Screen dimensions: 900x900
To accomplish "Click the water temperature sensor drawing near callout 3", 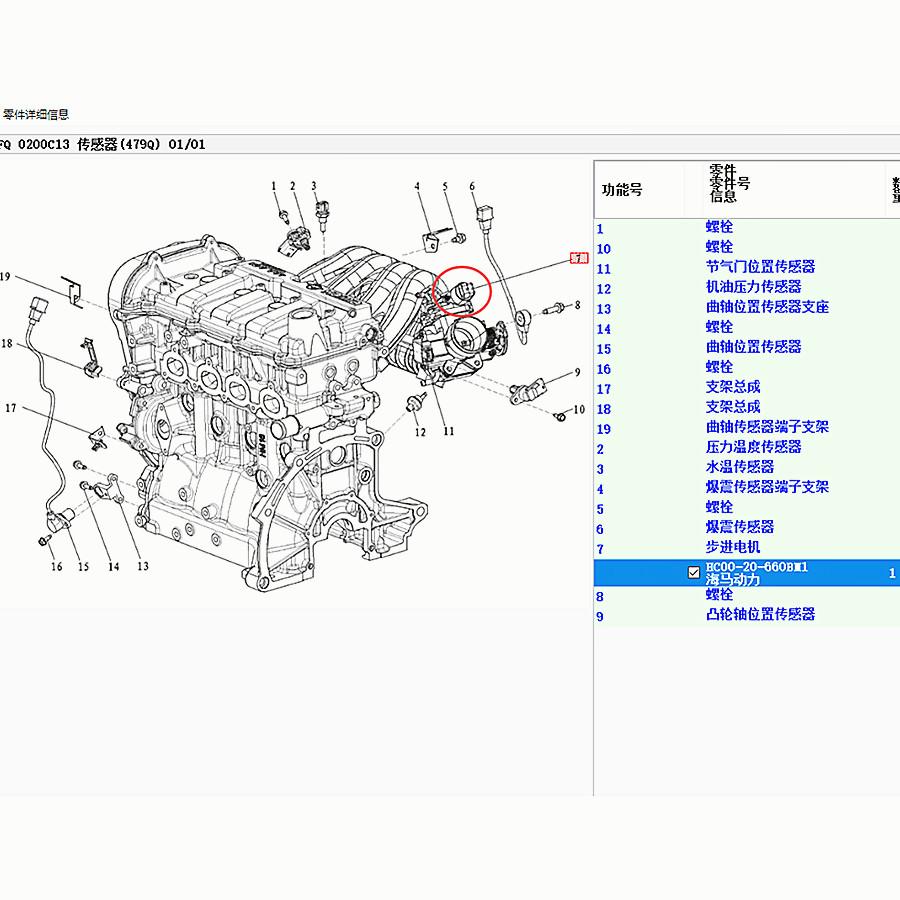I will click(x=323, y=215).
